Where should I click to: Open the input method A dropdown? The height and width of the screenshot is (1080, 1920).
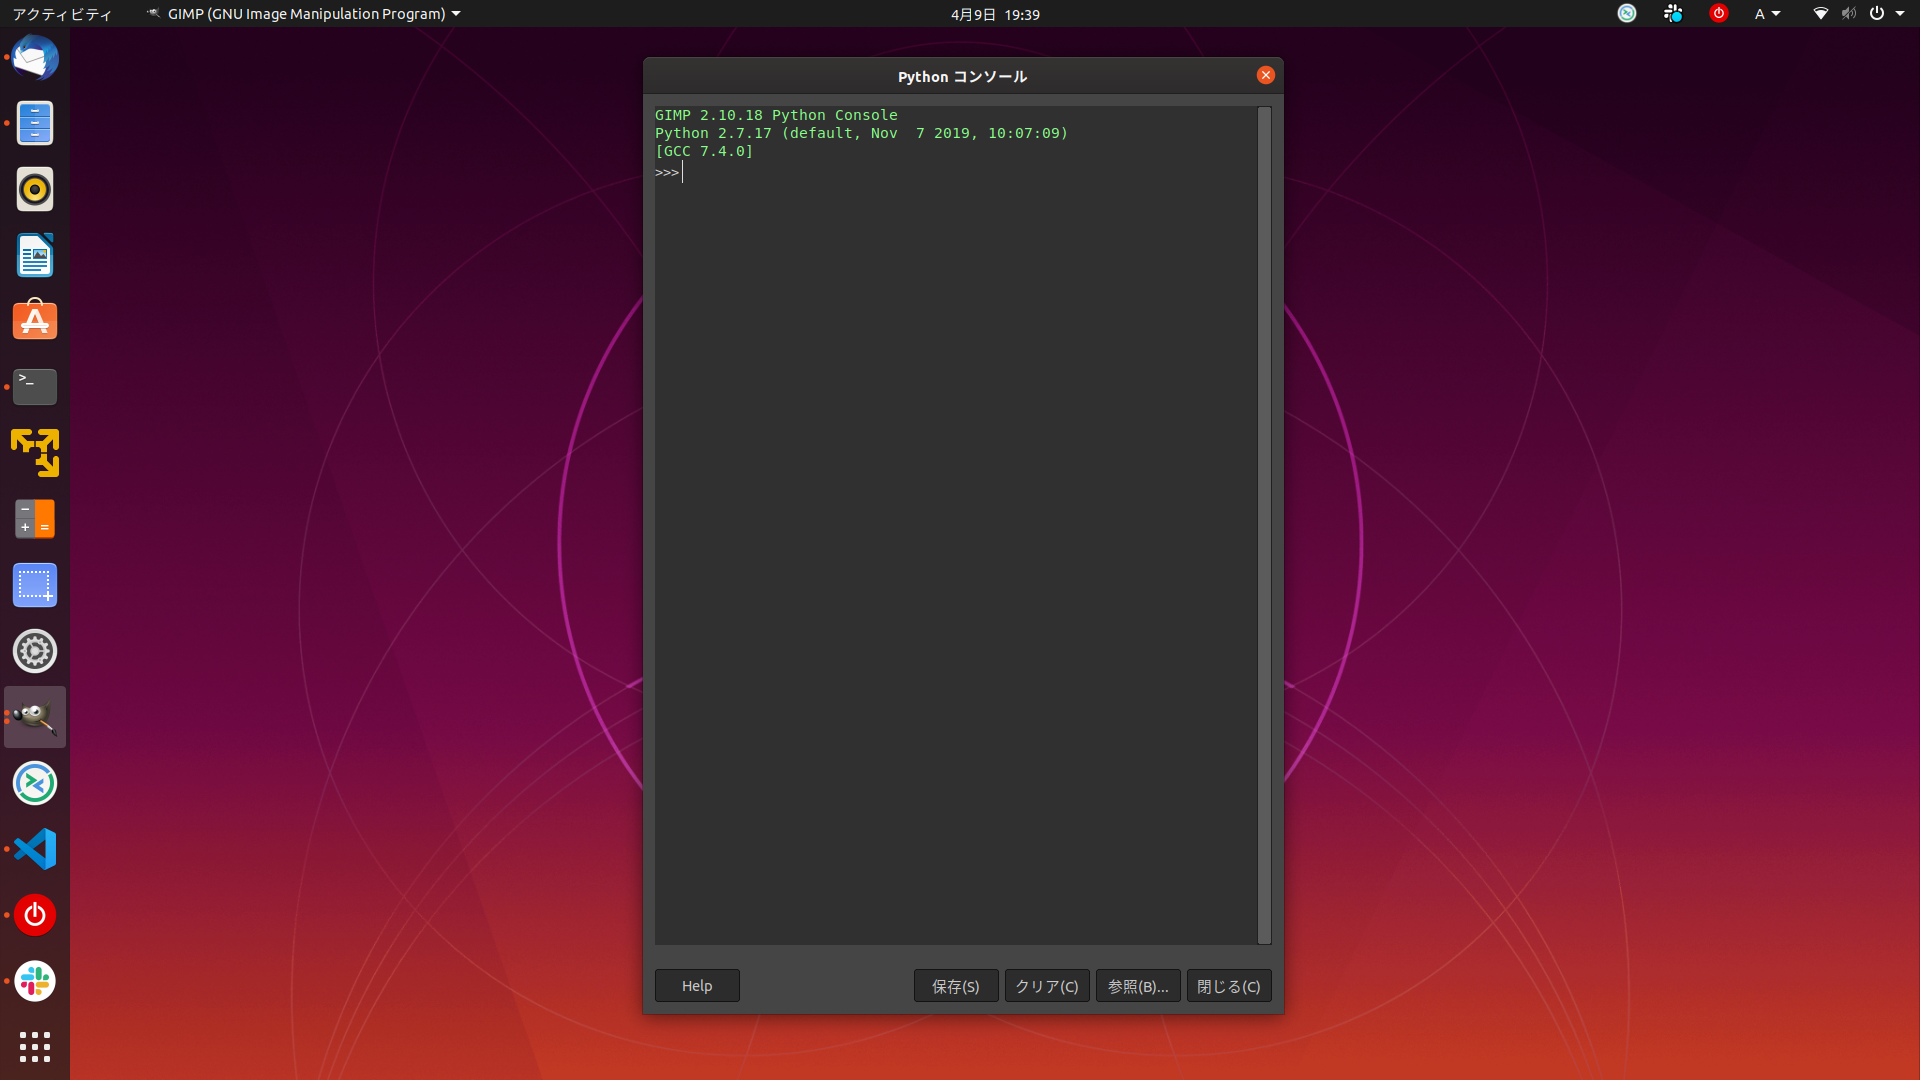(x=1767, y=14)
